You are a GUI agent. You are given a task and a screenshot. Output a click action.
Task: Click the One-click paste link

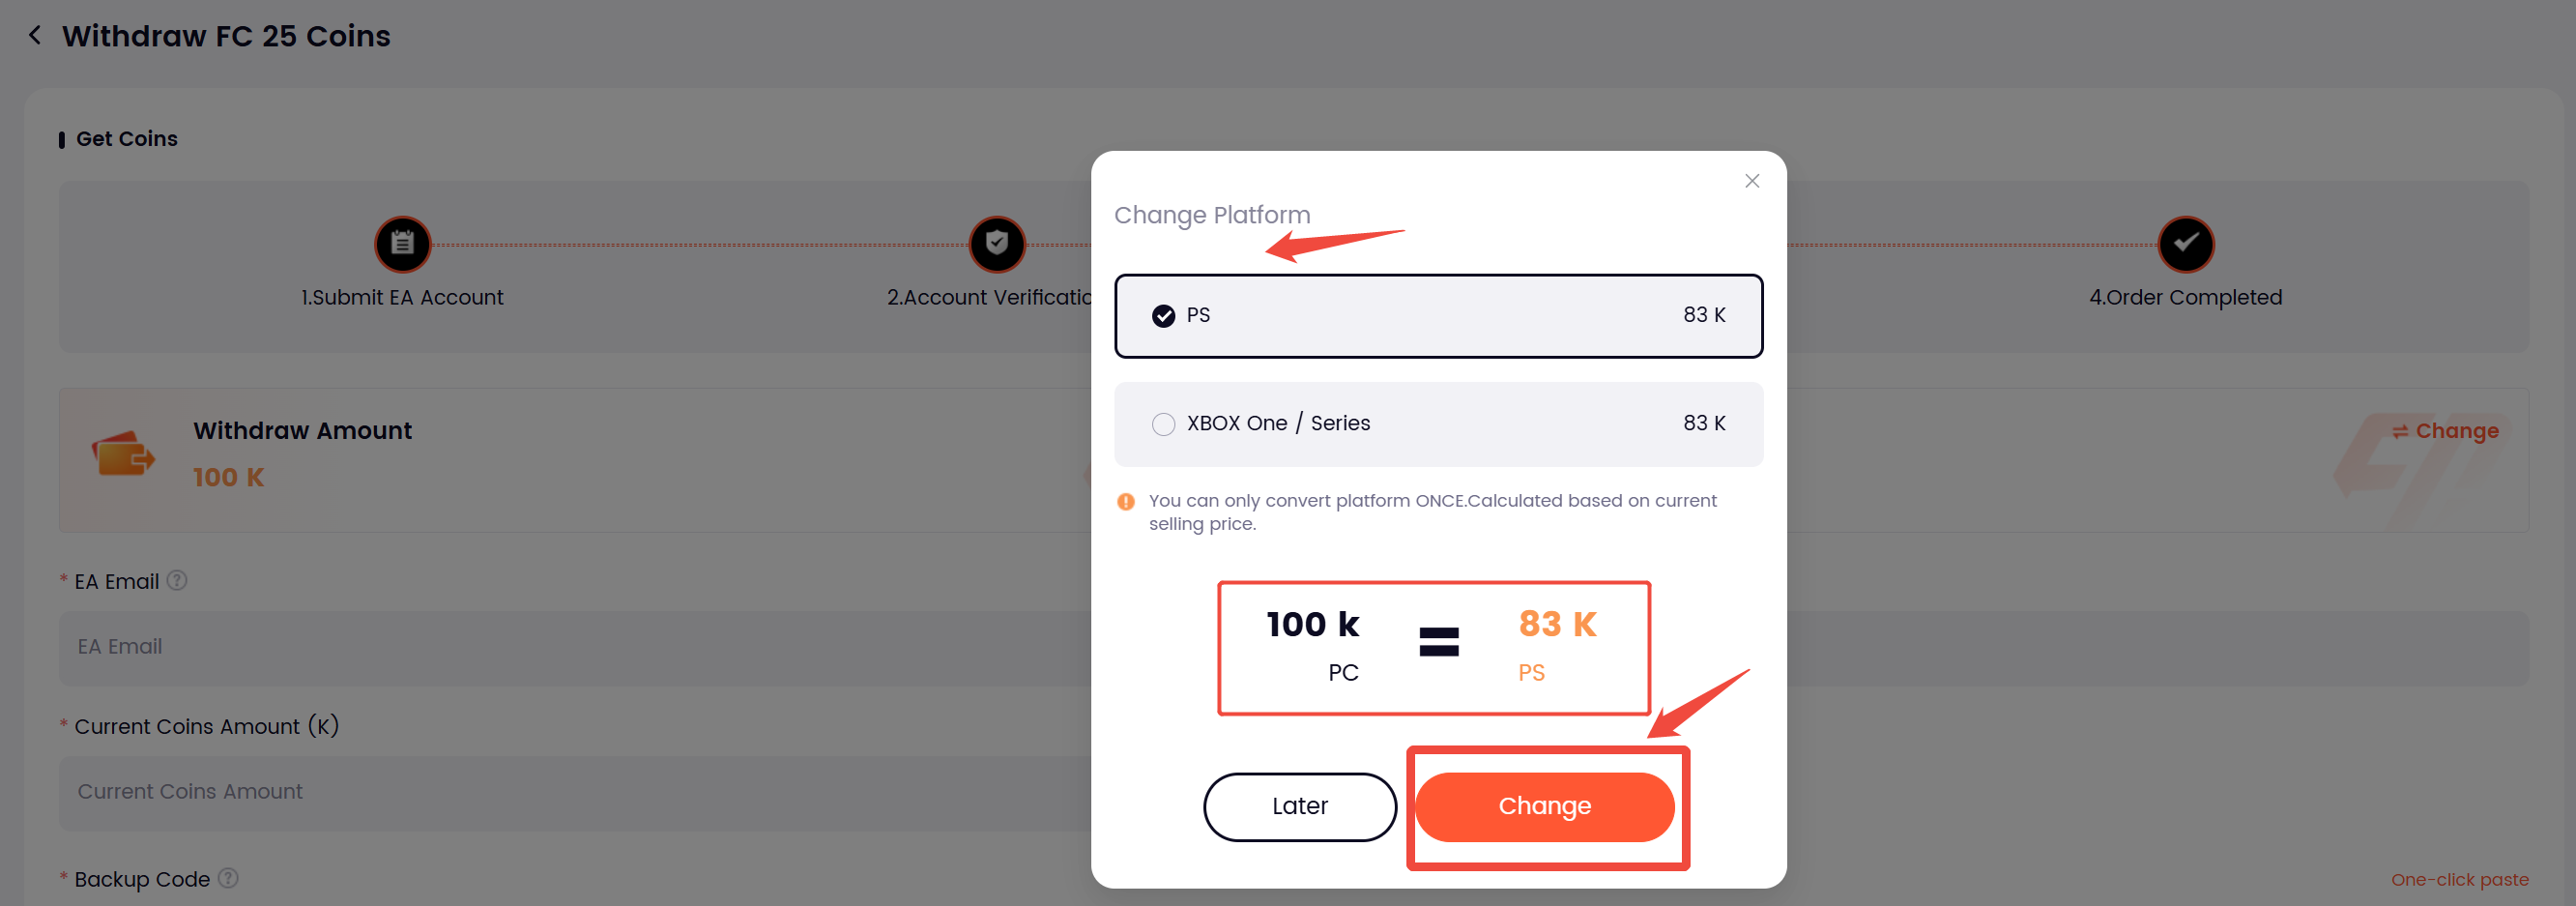[x=2459, y=880]
